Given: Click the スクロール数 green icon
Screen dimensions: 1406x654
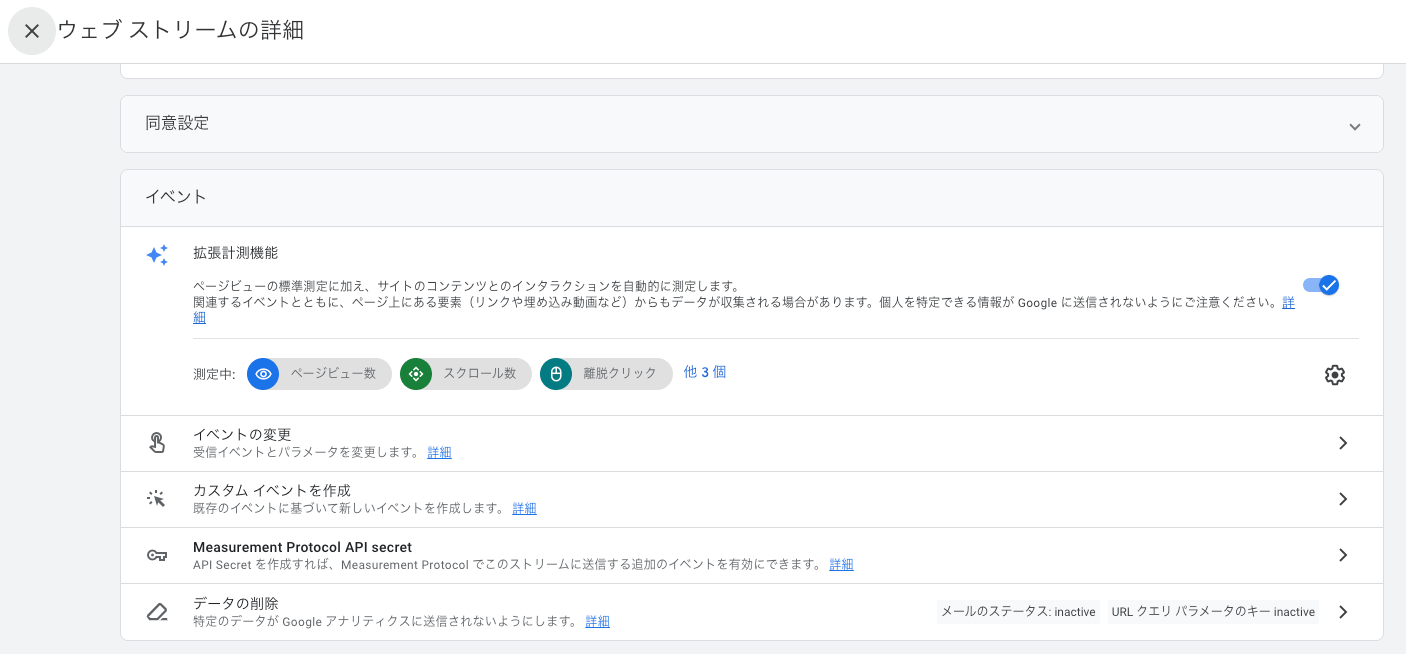Looking at the screenshot, I should coord(416,374).
